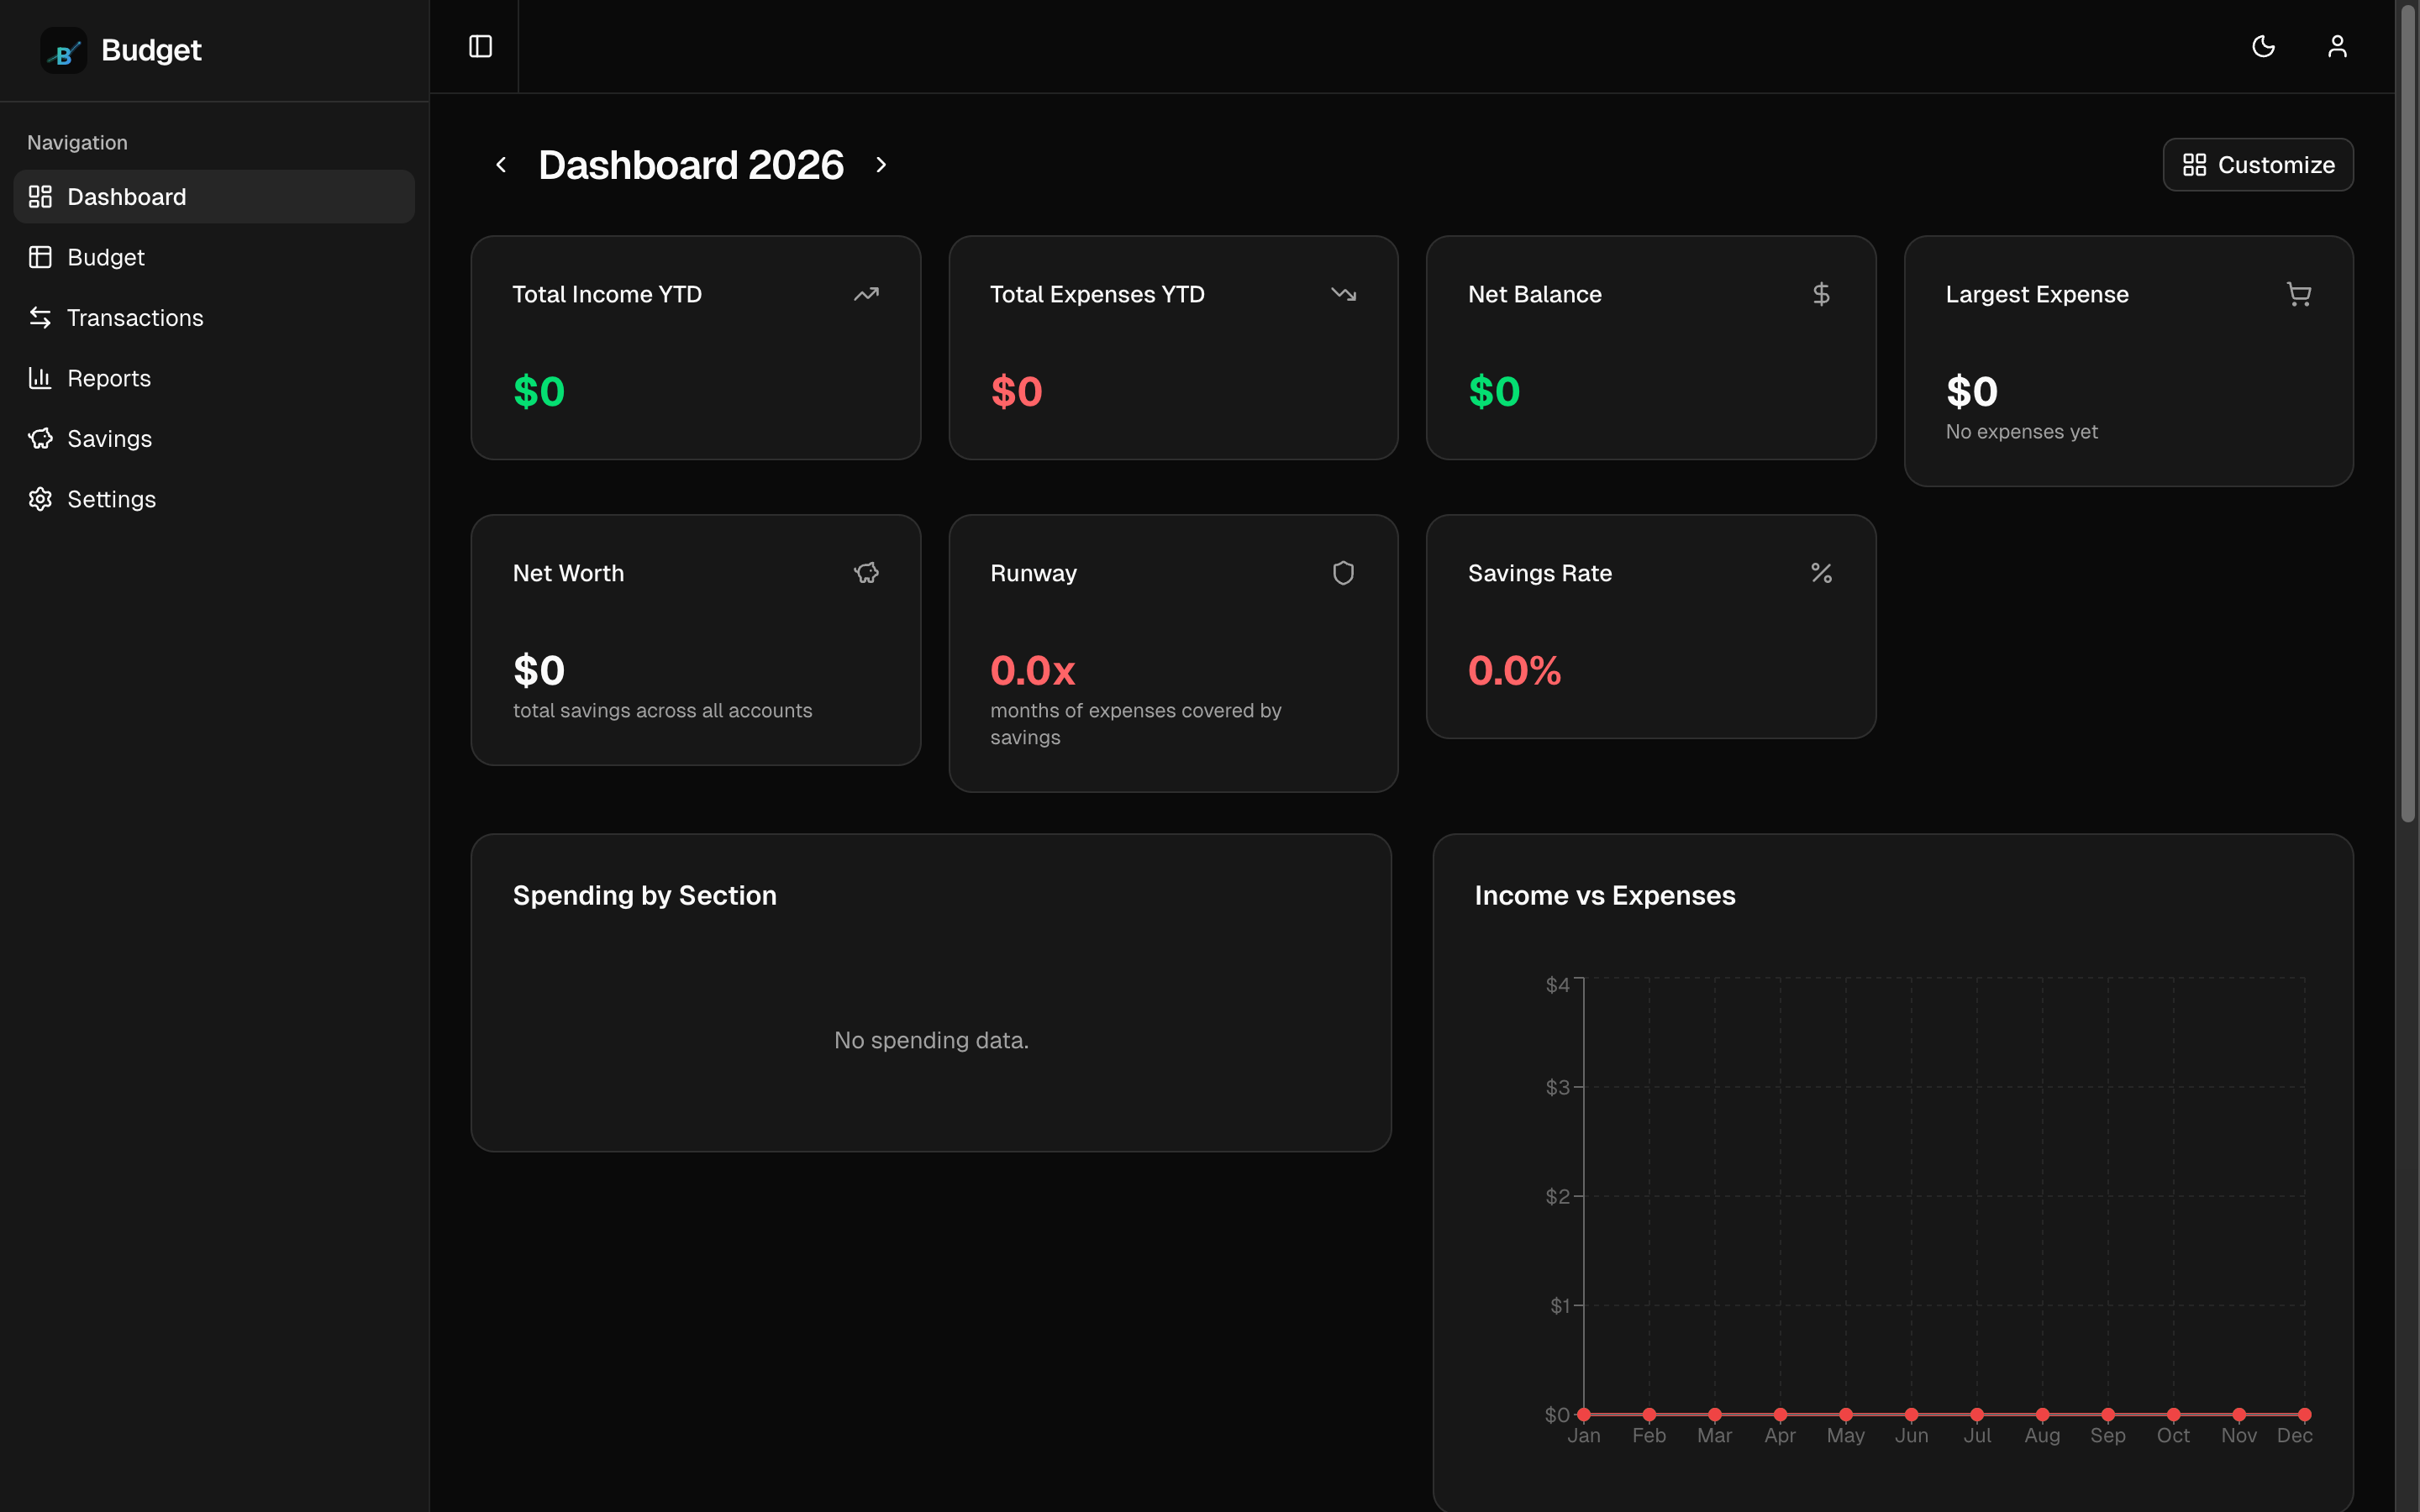Viewport: 2420px width, 1512px height.
Task: Toggle dark mode with the moon icon
Action: (2263, 46)
